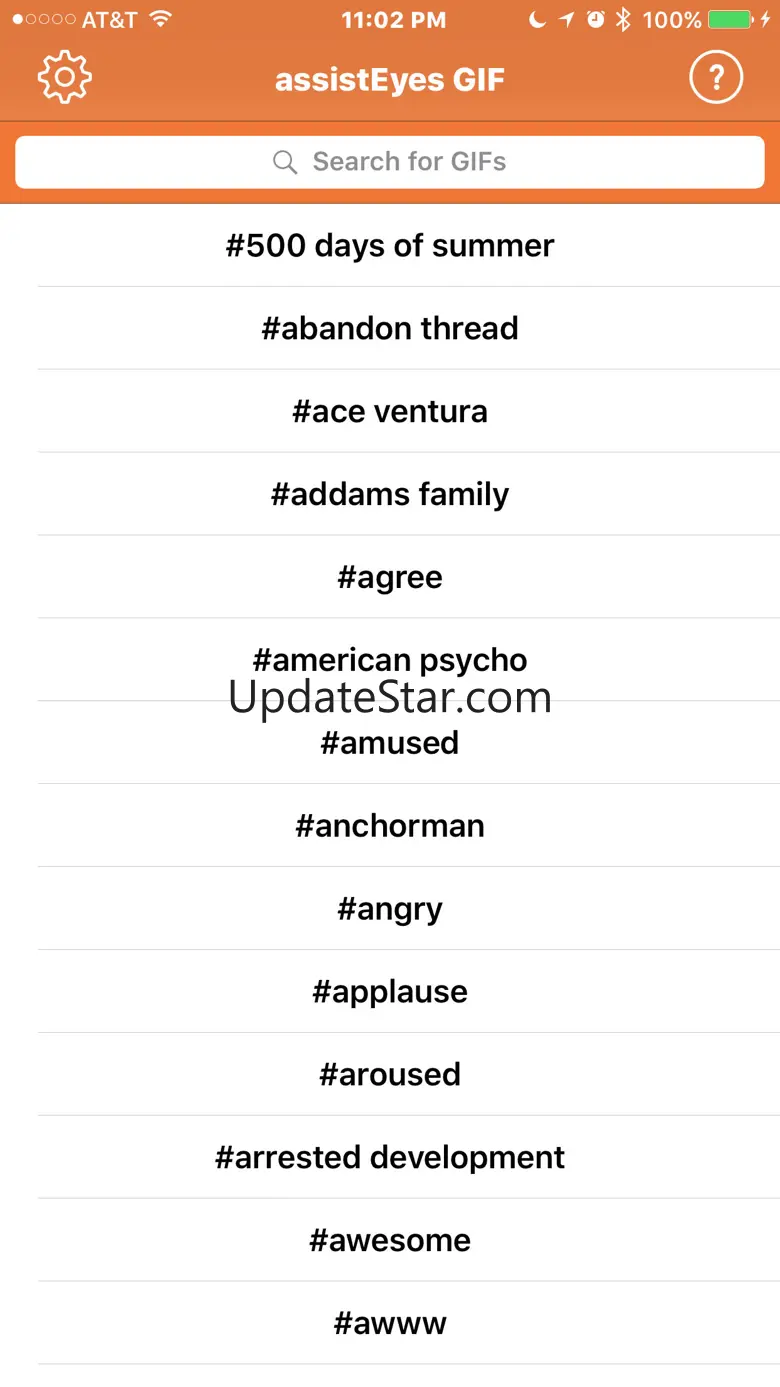Tap the Bluetooth status icon
This screenshot has height=1387, width=780.
click(623, 19)
